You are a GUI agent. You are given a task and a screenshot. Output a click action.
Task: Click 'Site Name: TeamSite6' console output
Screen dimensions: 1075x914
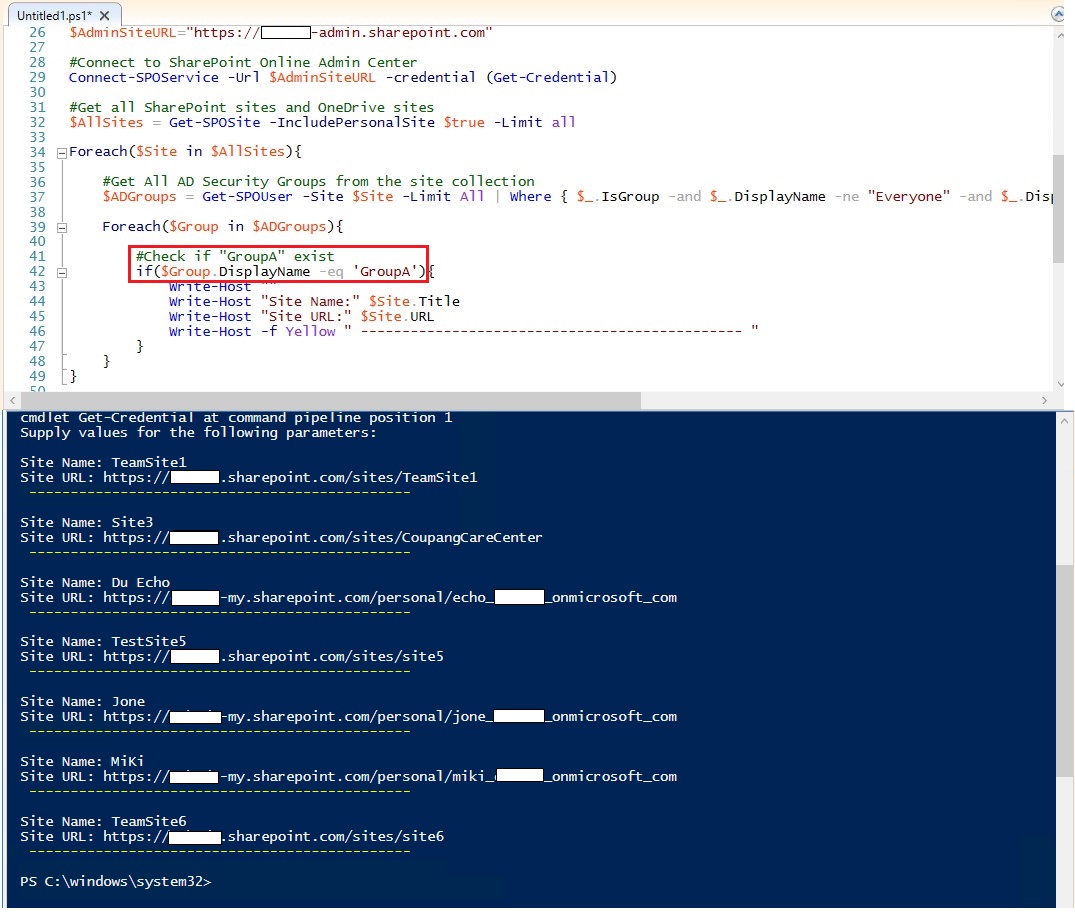click(104, 821)
